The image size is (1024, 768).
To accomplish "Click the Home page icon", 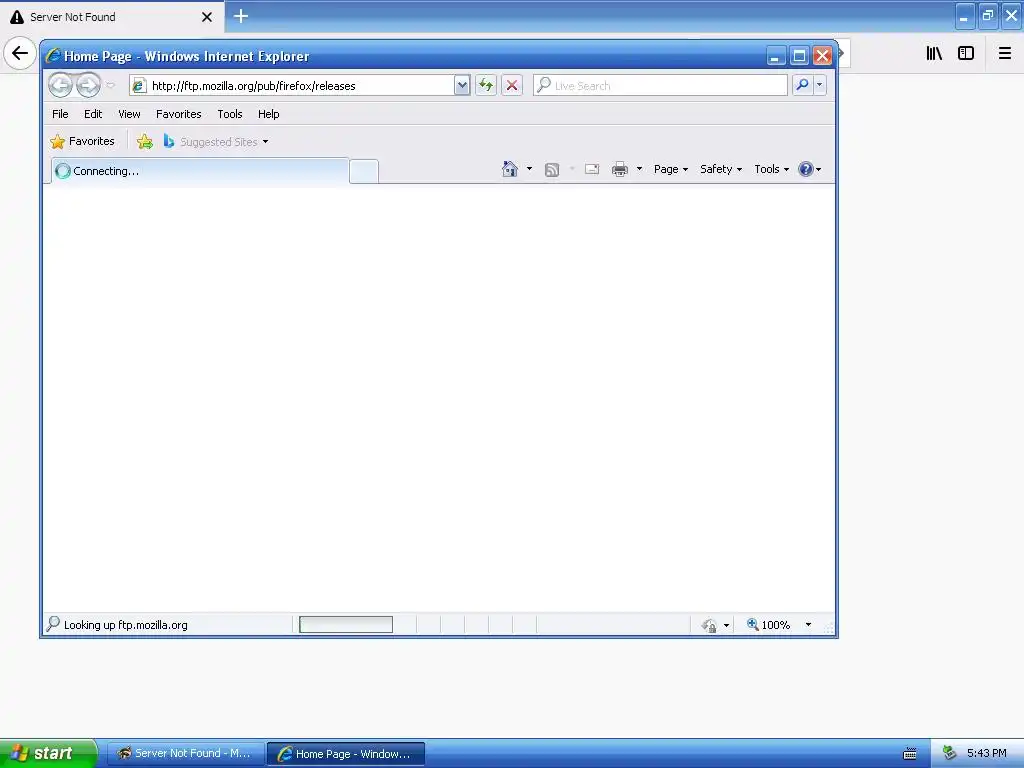I will 510,169.
